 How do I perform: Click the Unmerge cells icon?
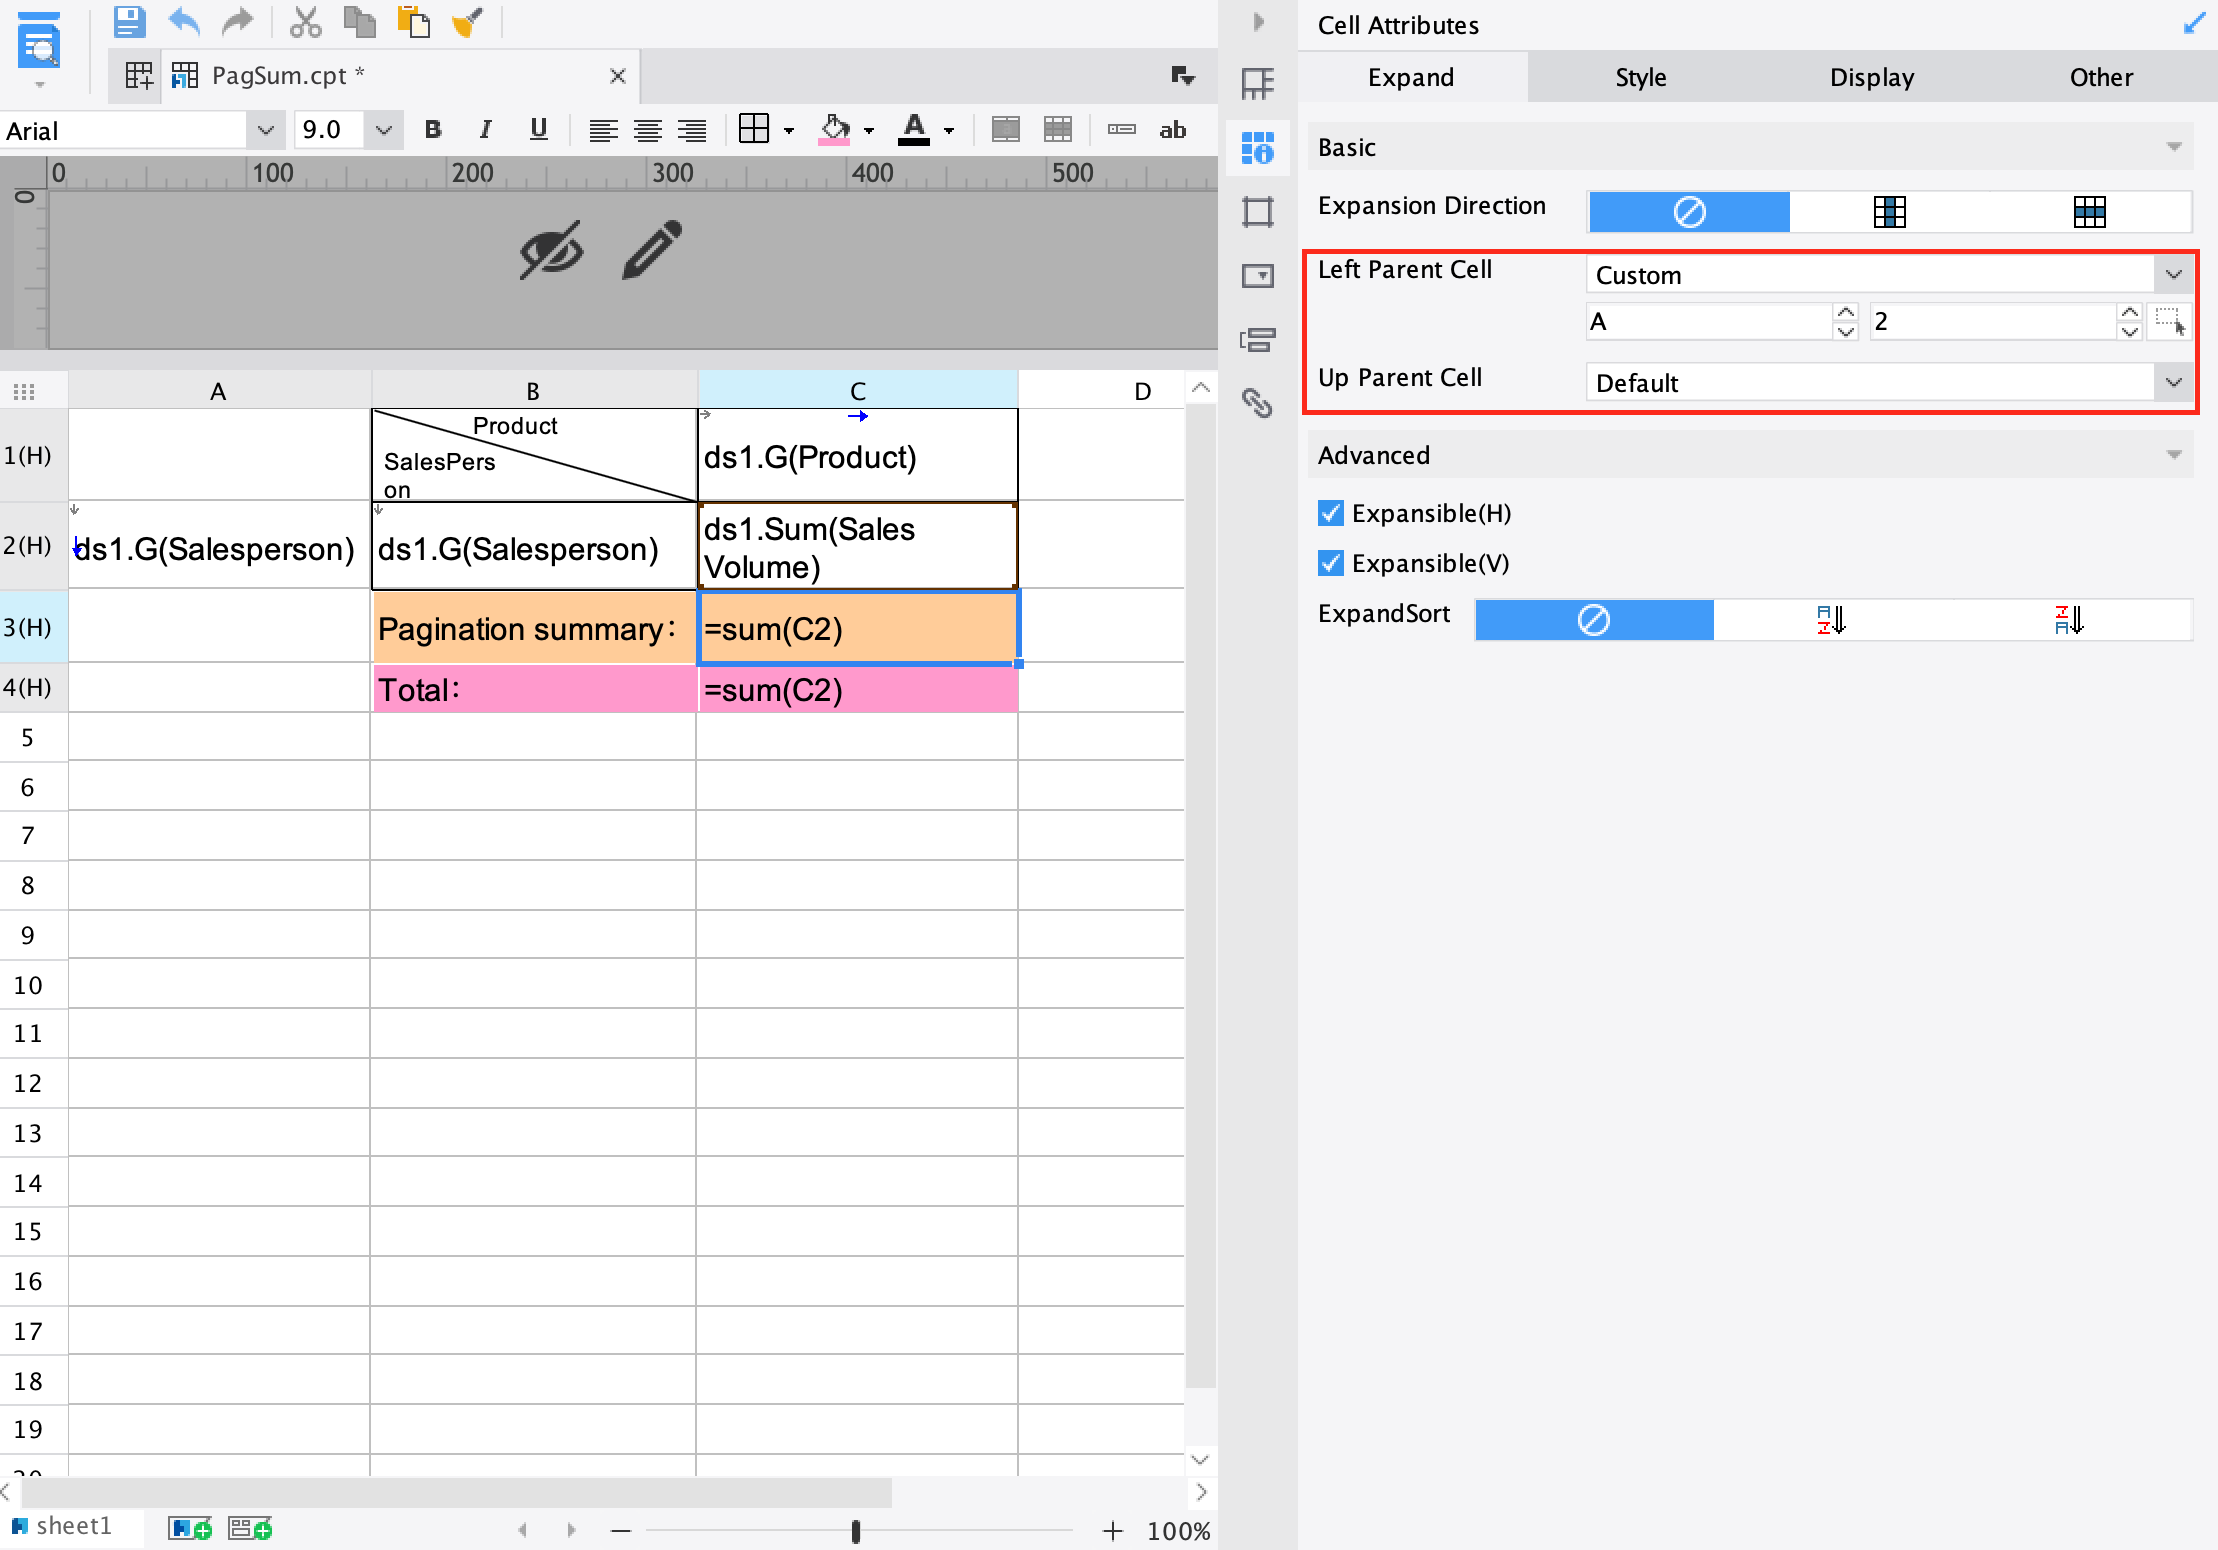1058,130
